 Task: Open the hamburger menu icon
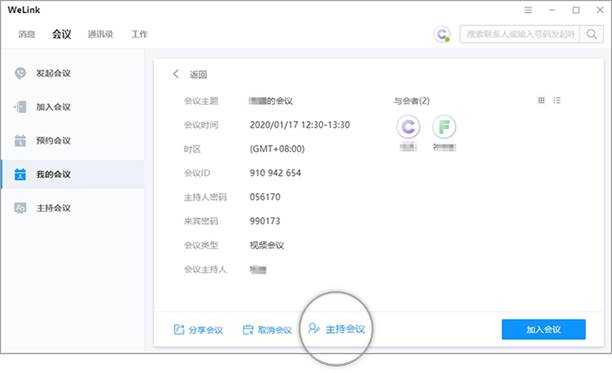pos(528,10)
